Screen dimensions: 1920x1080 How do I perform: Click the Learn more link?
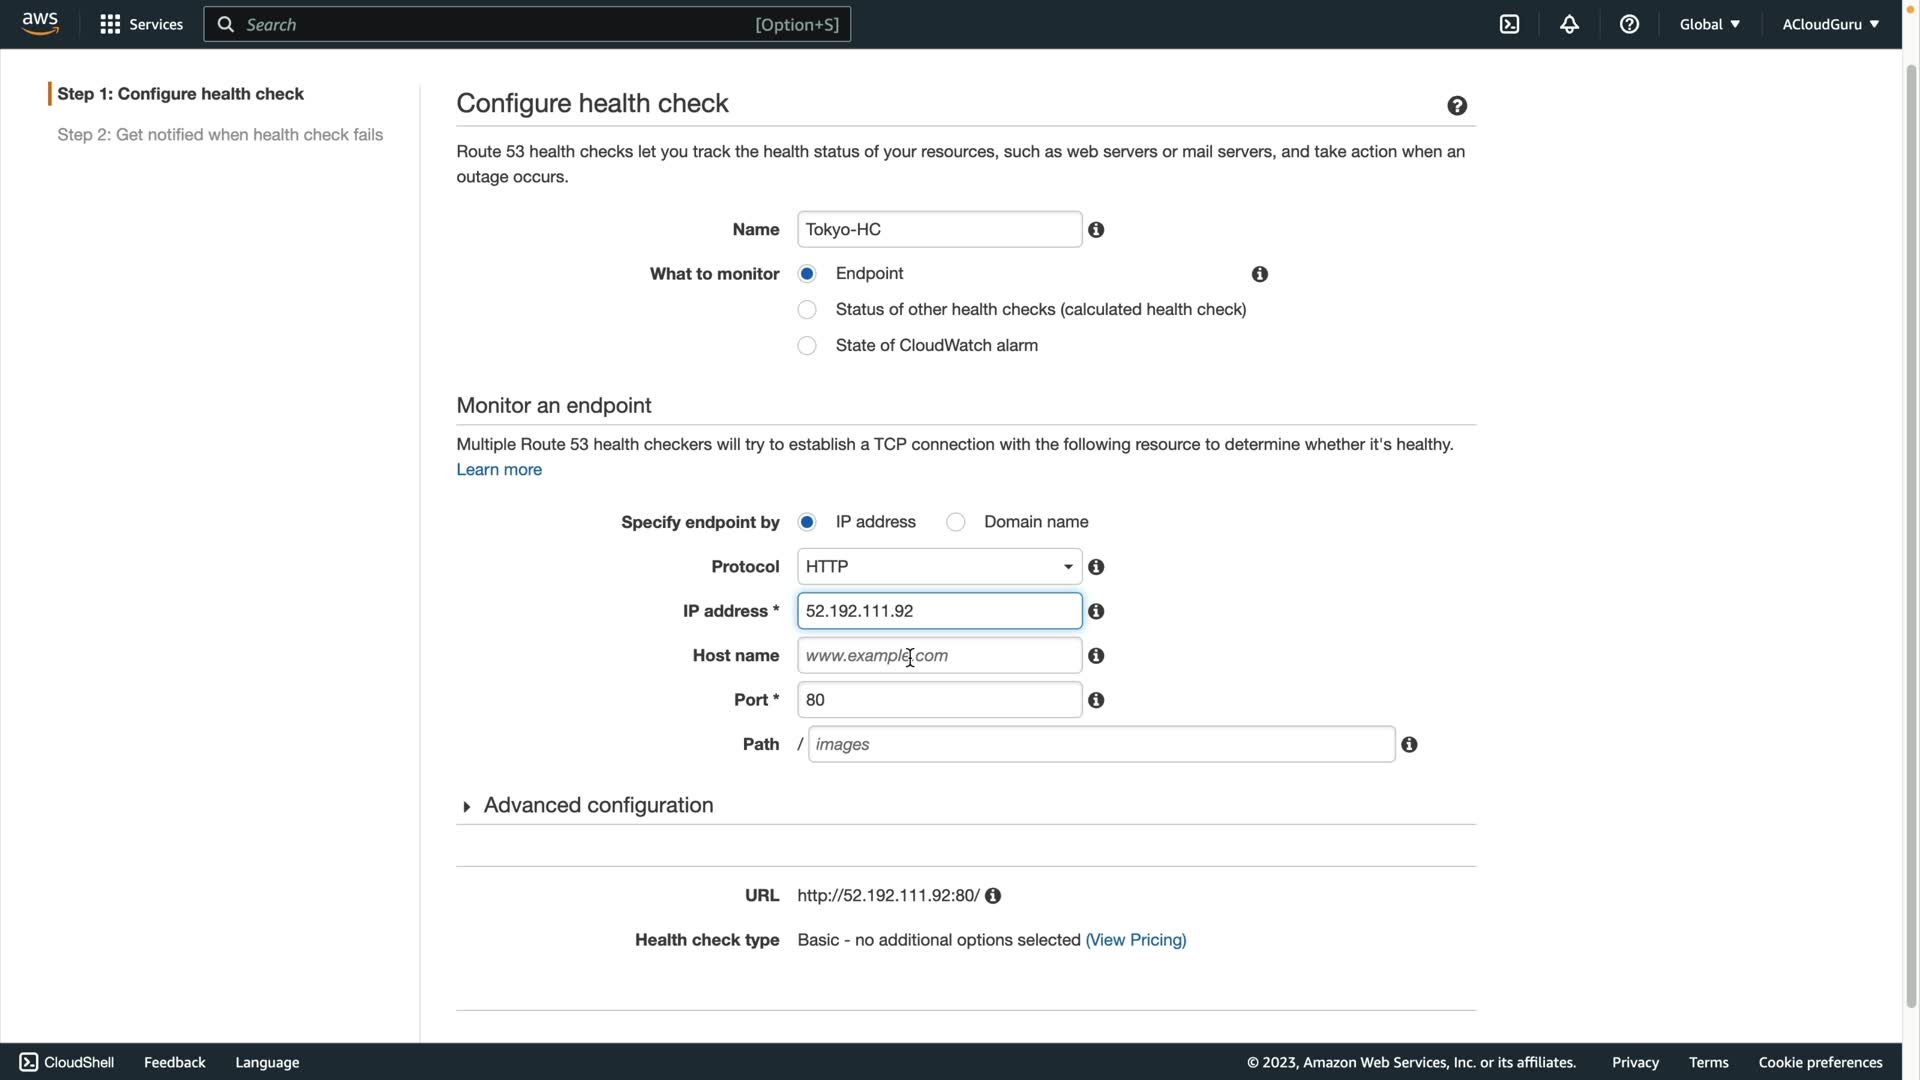click(499, 470)
